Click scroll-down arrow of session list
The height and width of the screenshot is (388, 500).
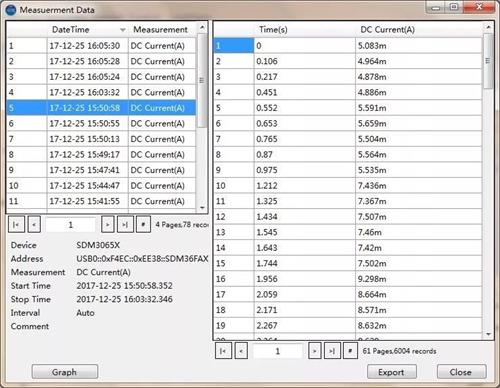[202, 208]
